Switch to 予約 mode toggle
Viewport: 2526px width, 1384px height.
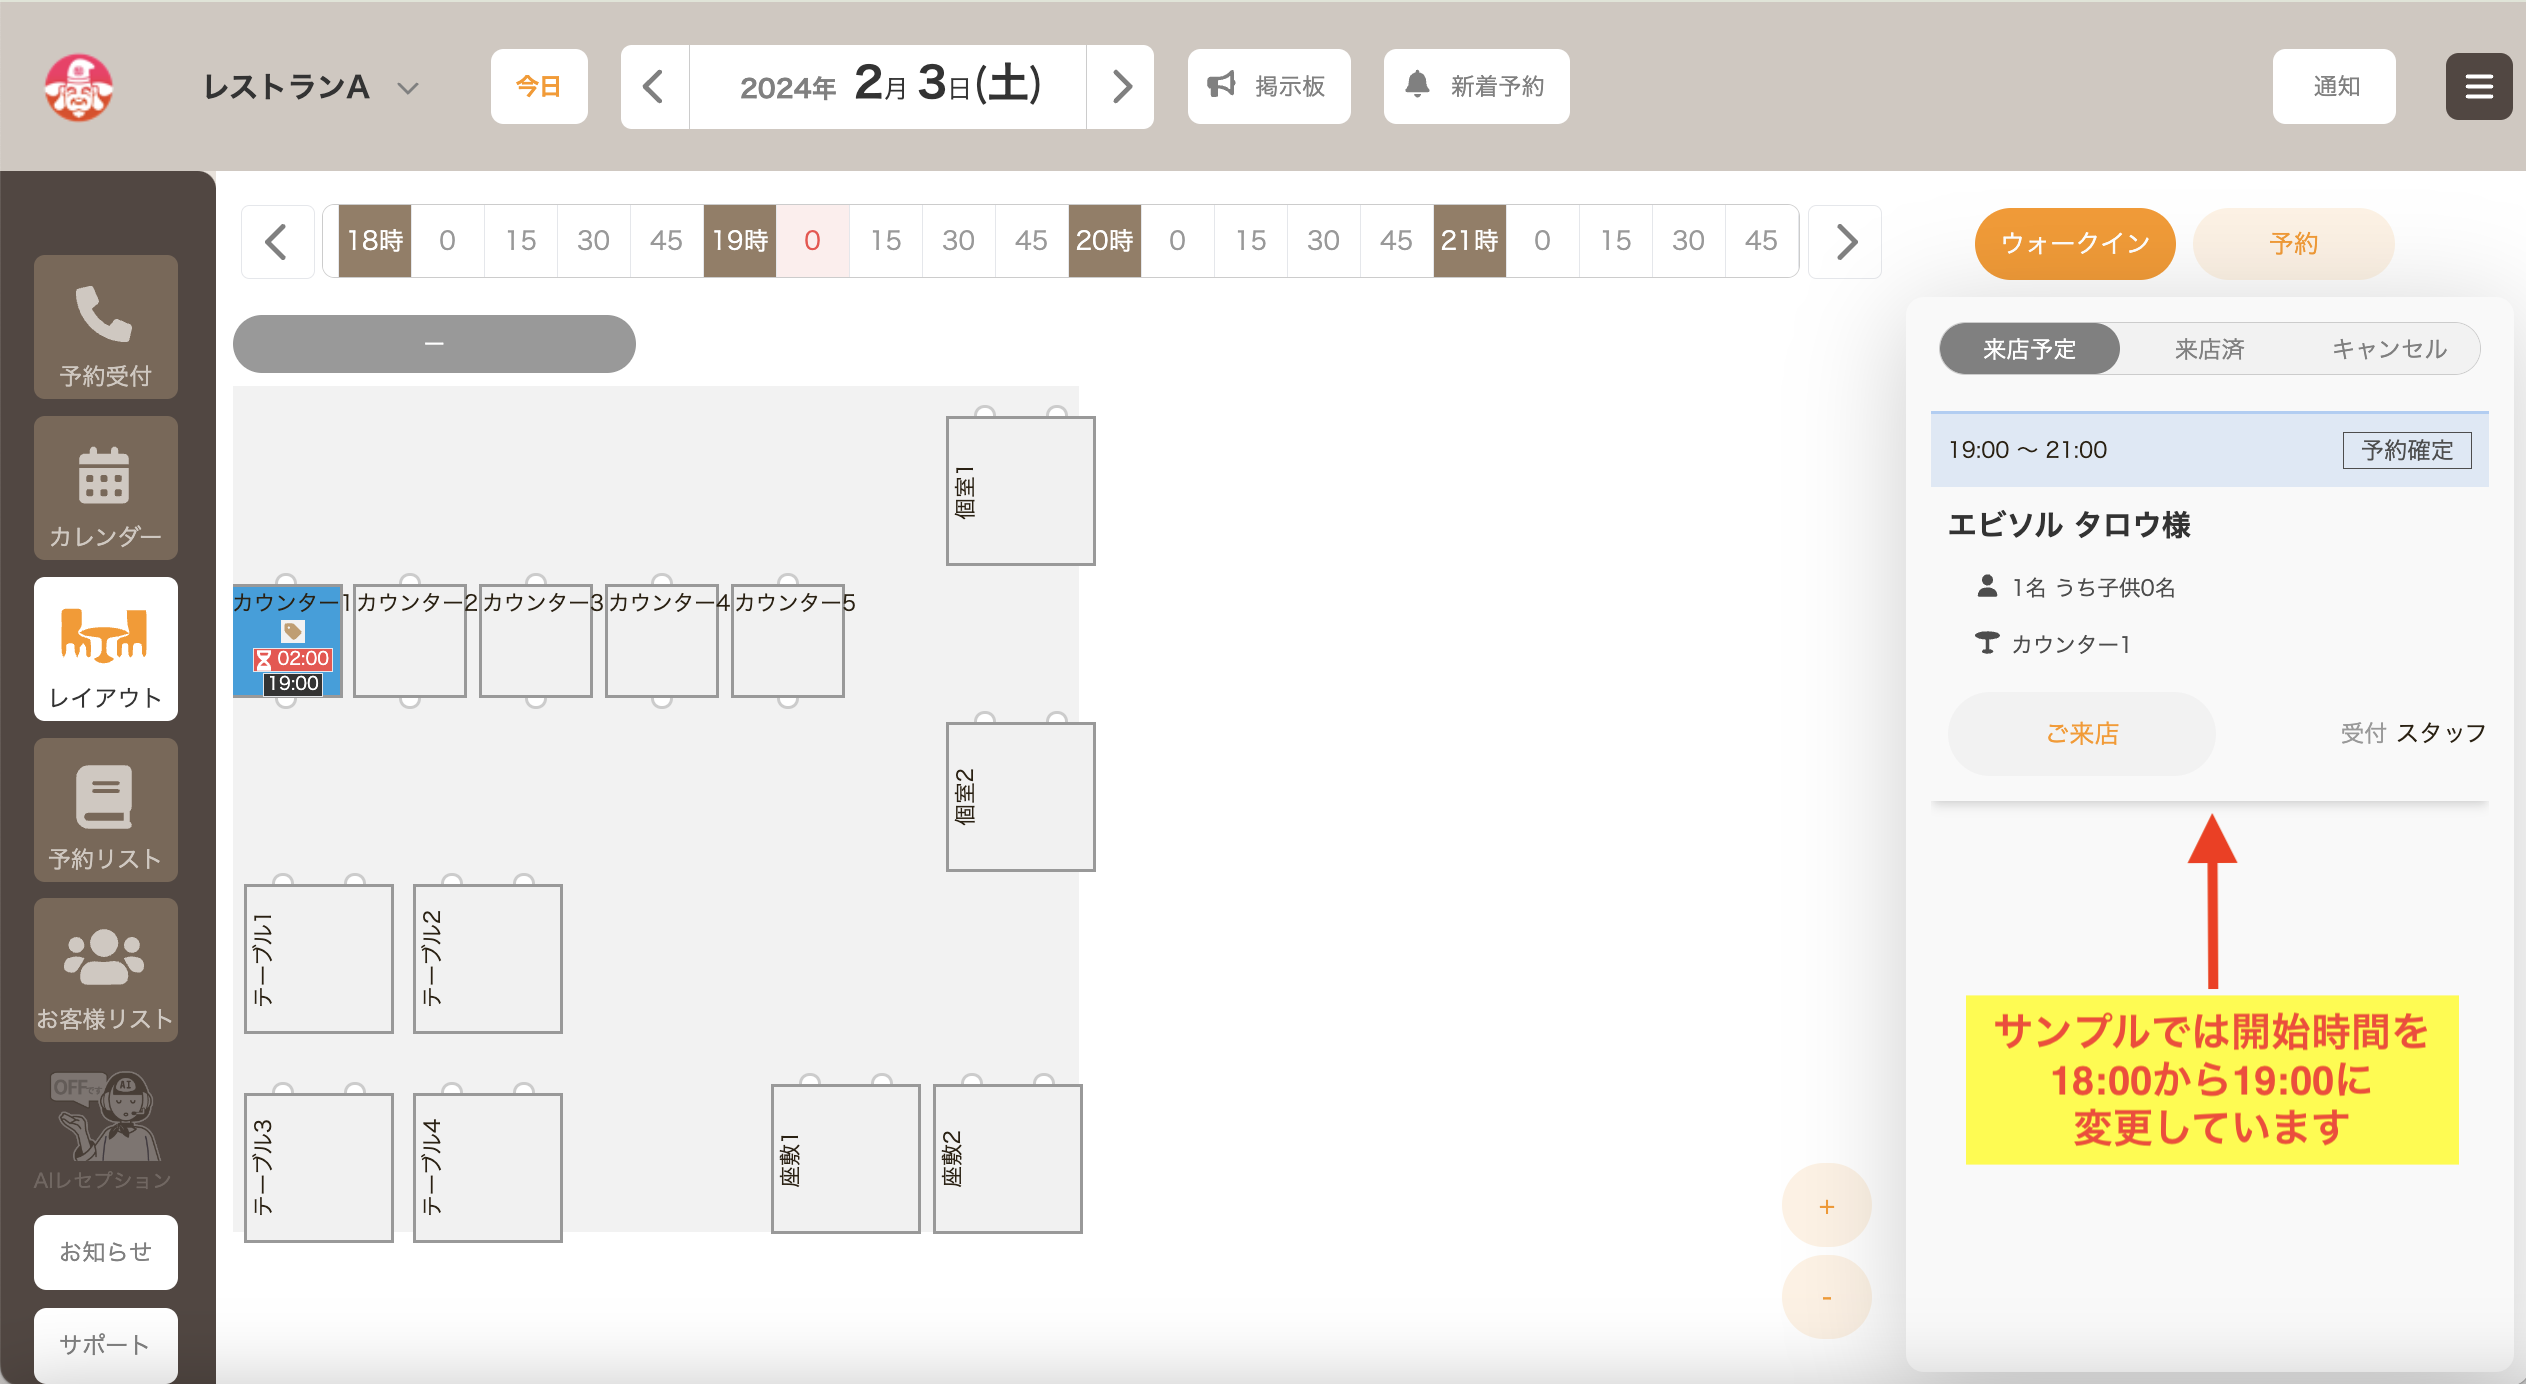click(x=2293, y=243)
